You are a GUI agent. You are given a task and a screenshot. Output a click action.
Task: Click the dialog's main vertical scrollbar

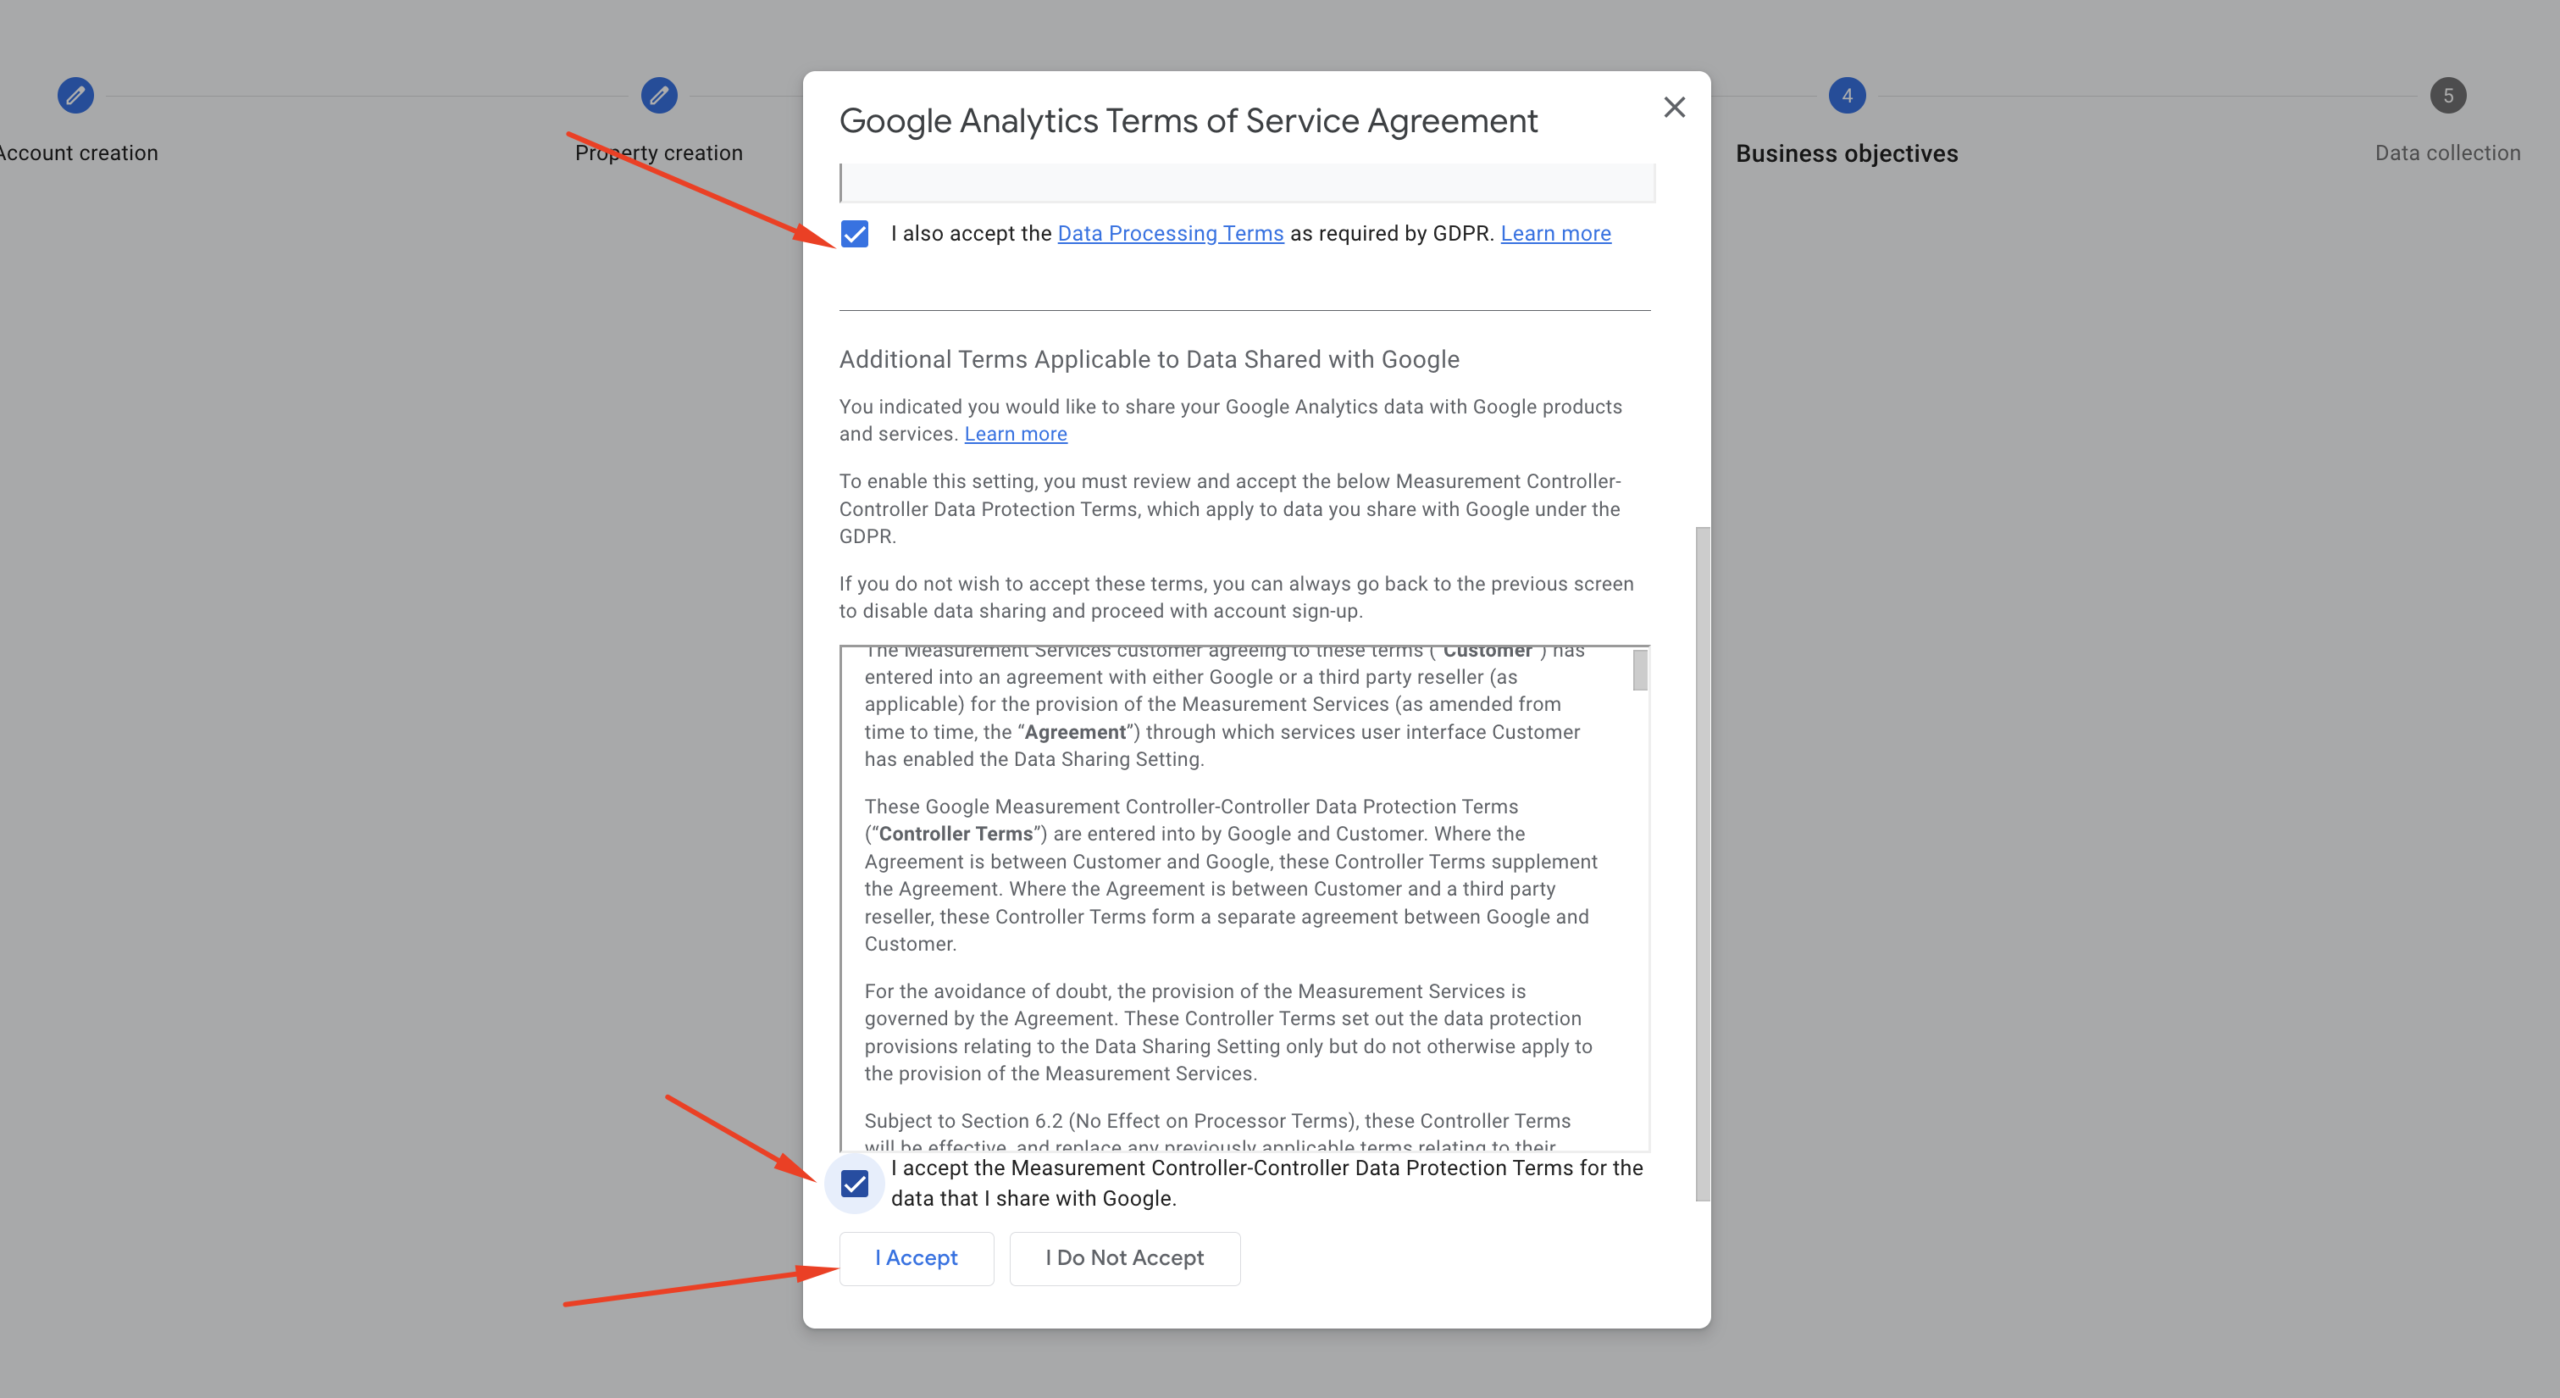pos(1702,864)
